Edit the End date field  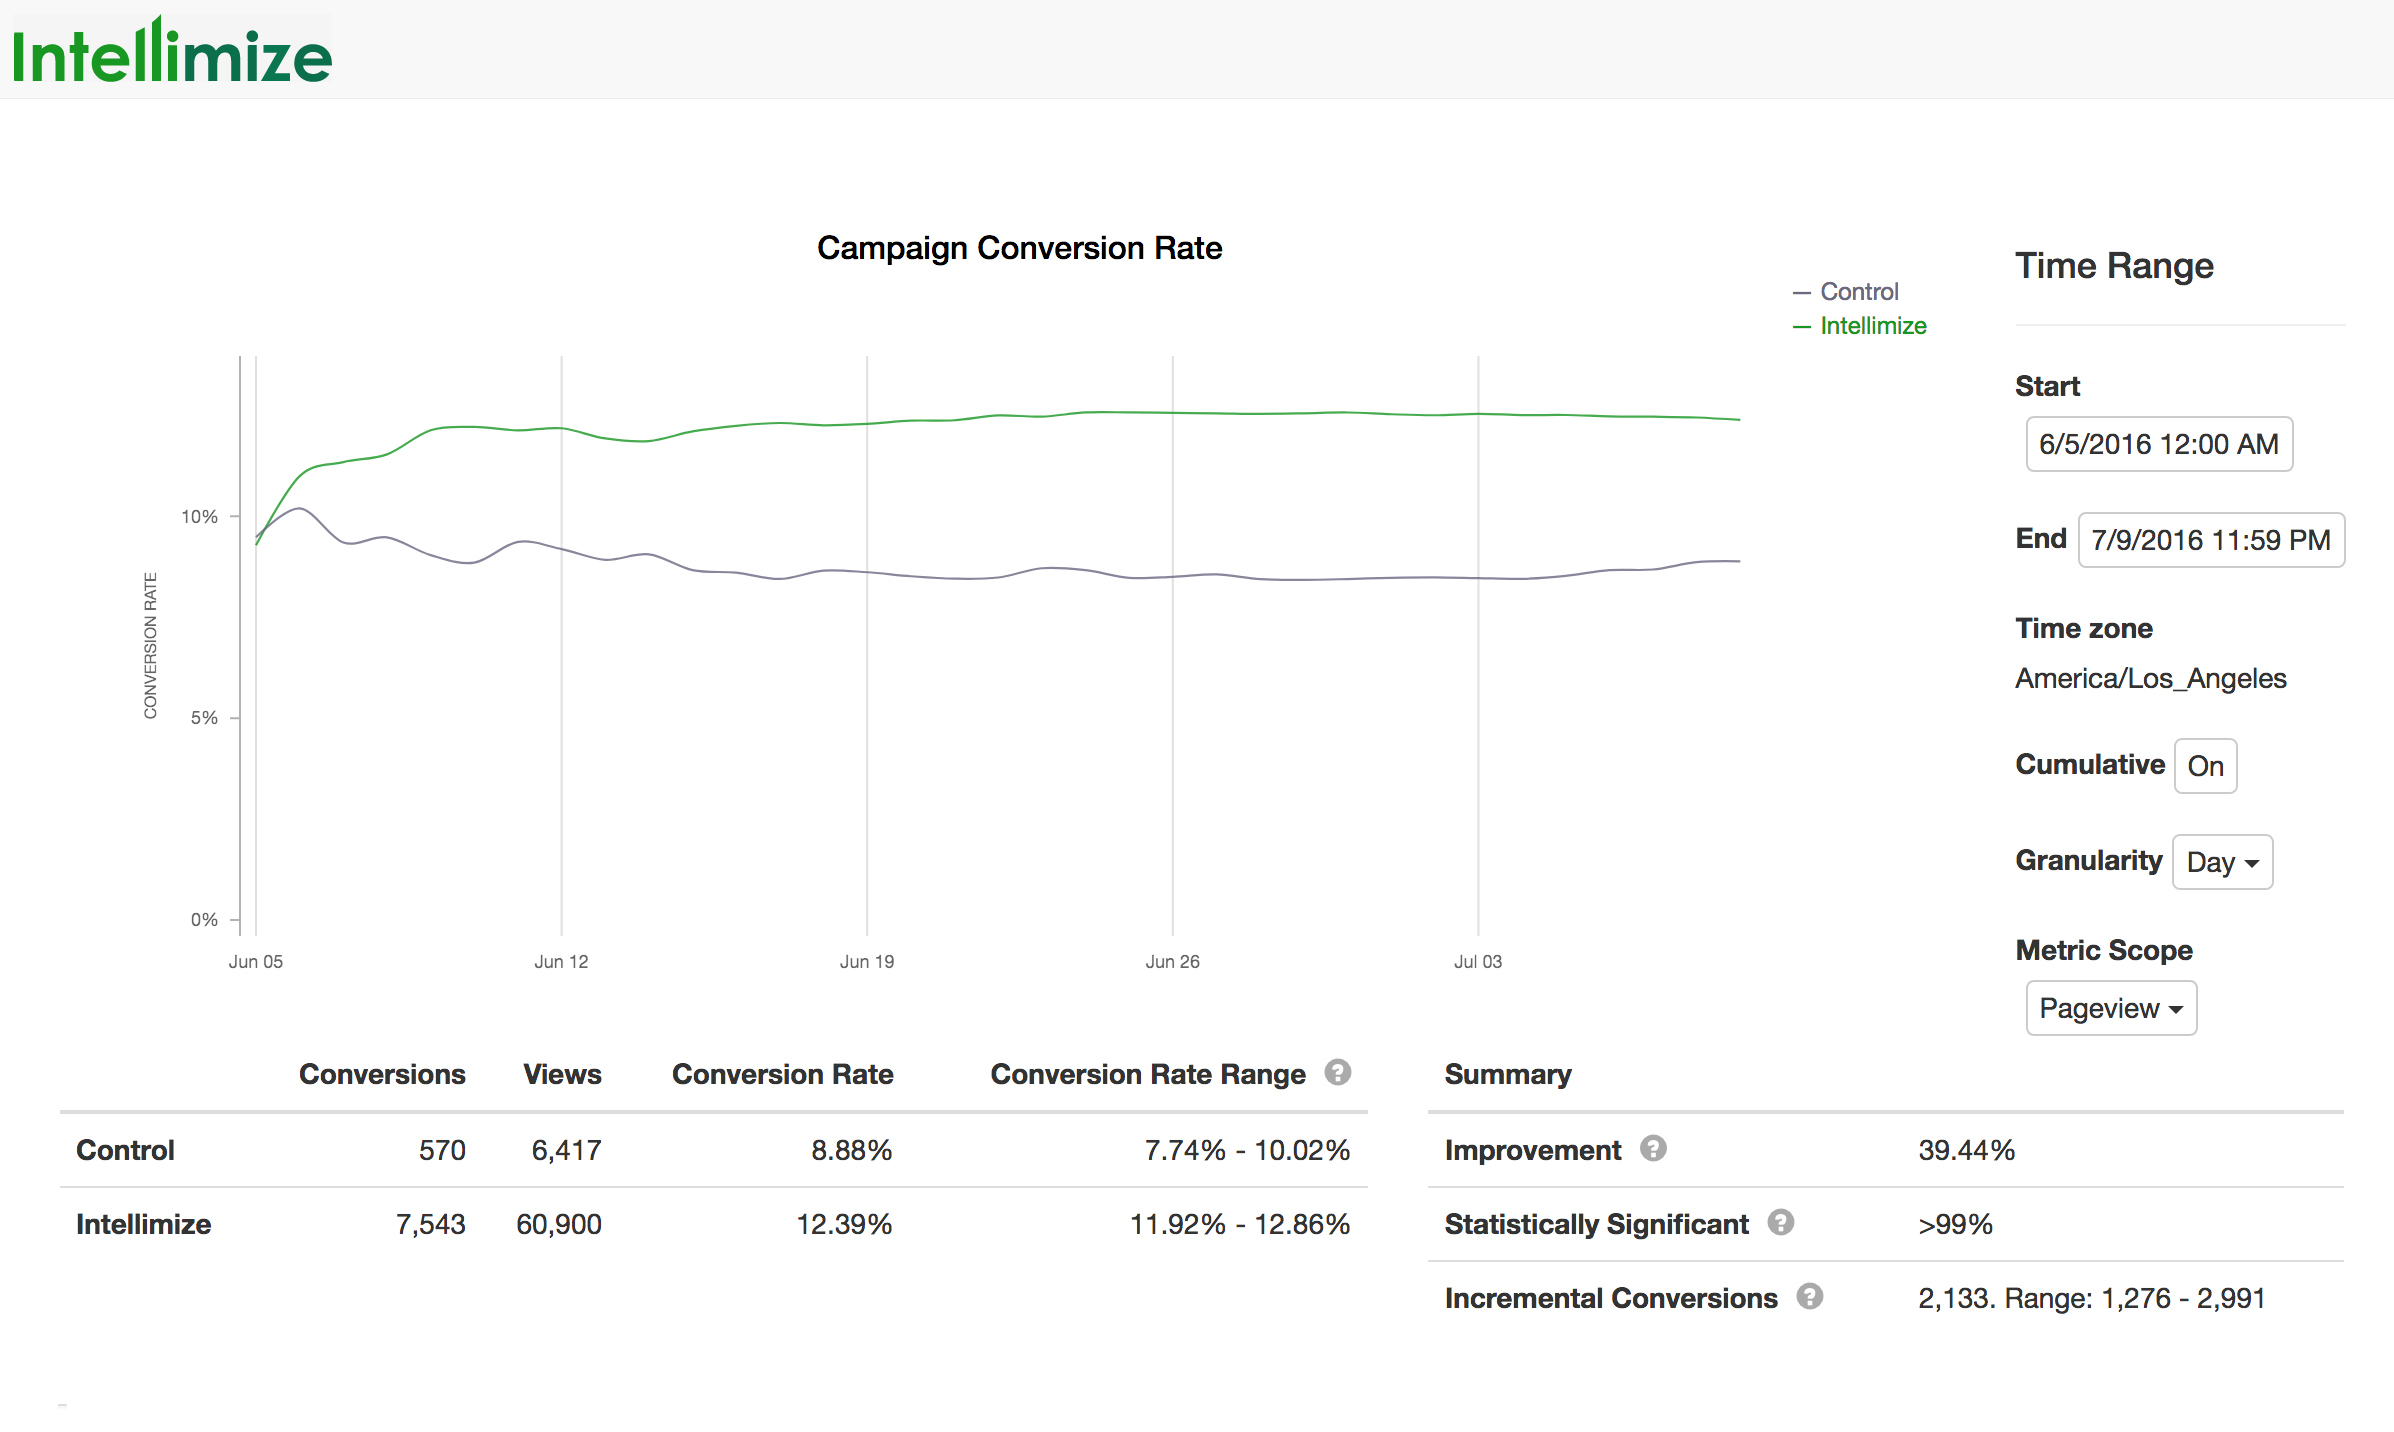2211,540
